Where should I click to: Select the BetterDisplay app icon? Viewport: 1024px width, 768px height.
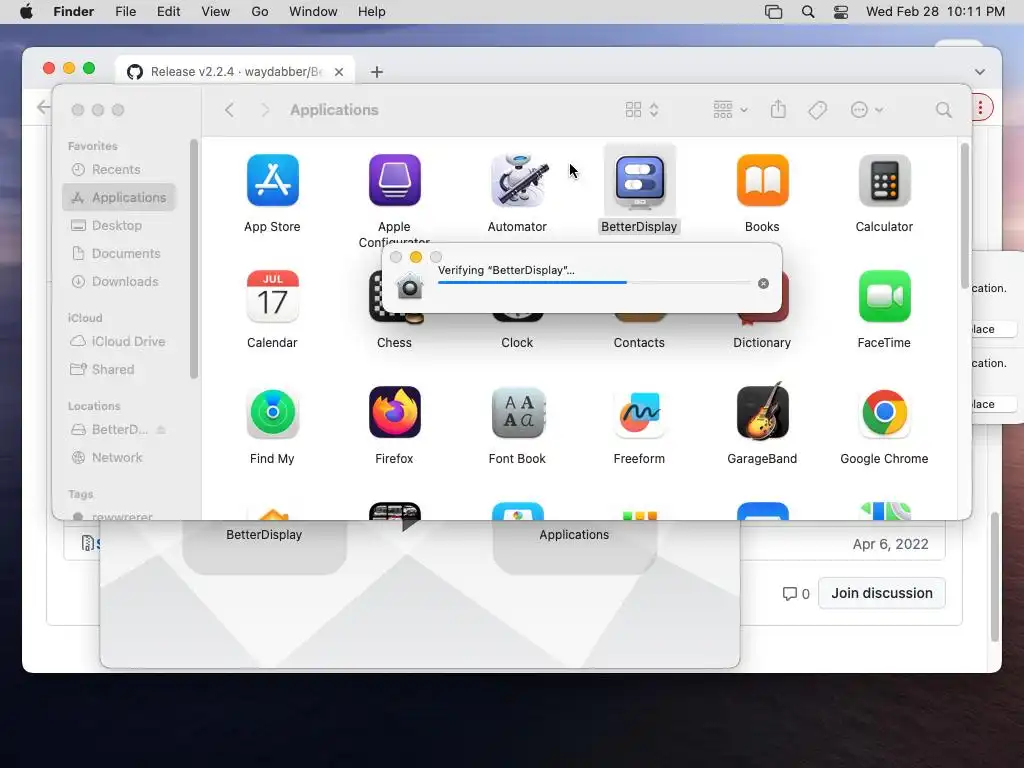click(639, 180)
